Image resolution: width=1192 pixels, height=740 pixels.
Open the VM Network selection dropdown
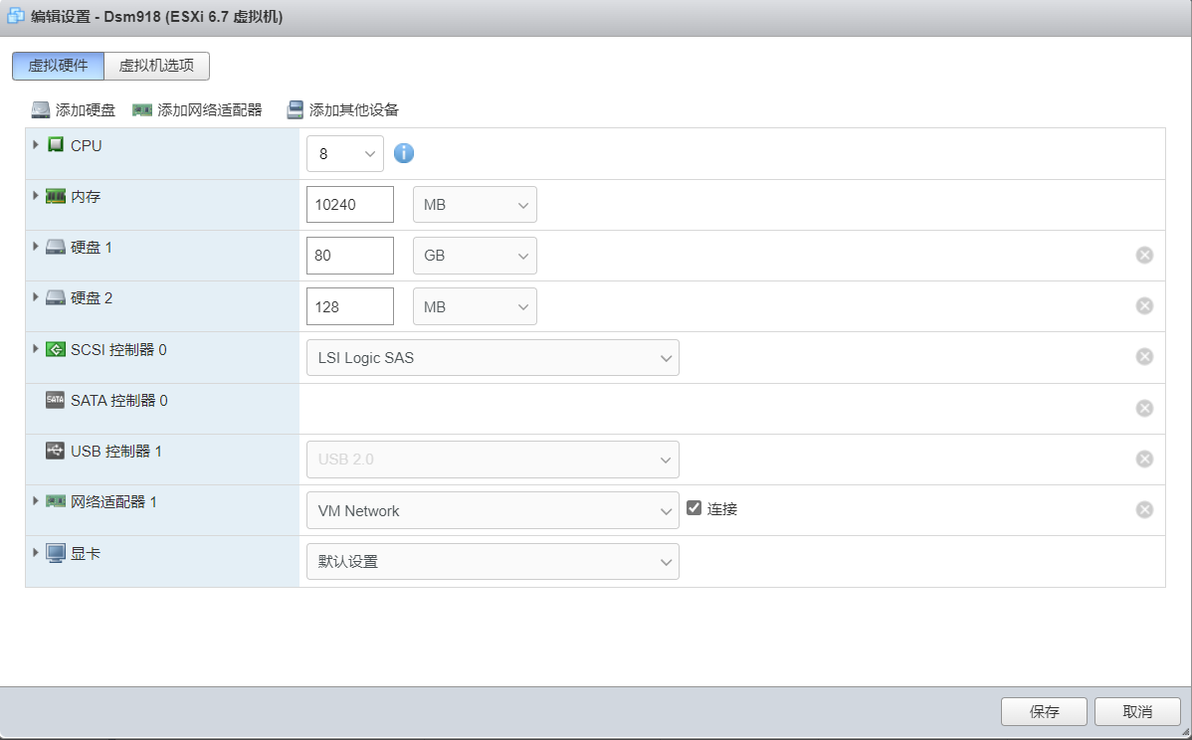click(x=493, y=510)
